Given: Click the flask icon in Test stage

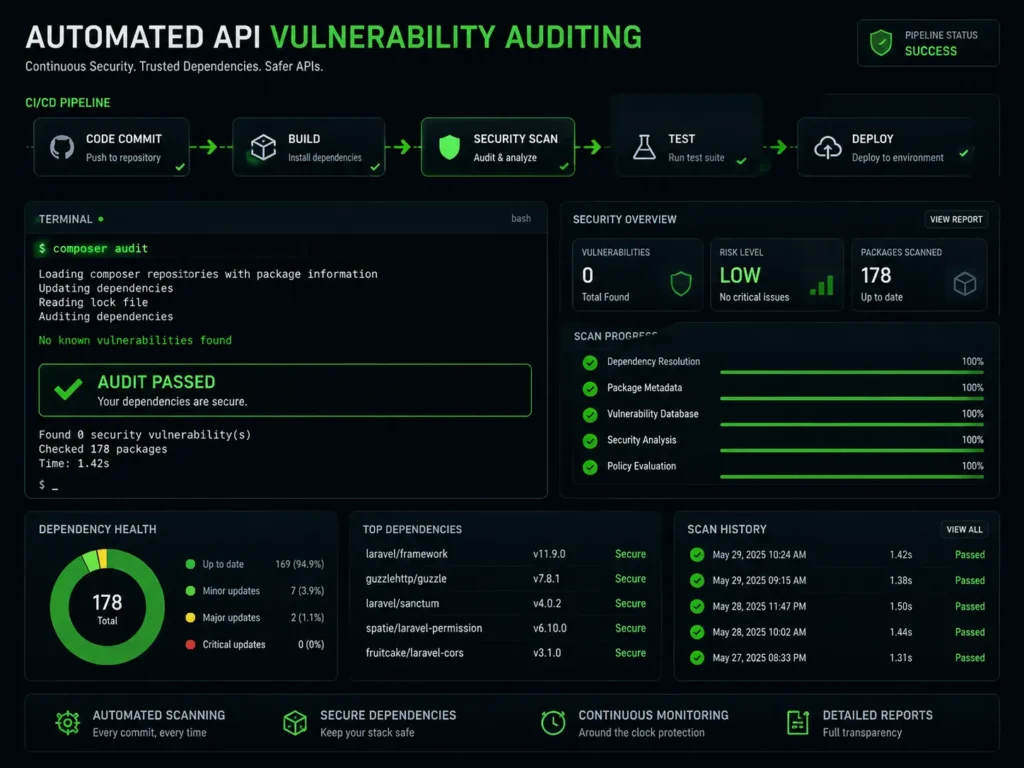Looking at the screenshot, I should click(x=644, y=148).
